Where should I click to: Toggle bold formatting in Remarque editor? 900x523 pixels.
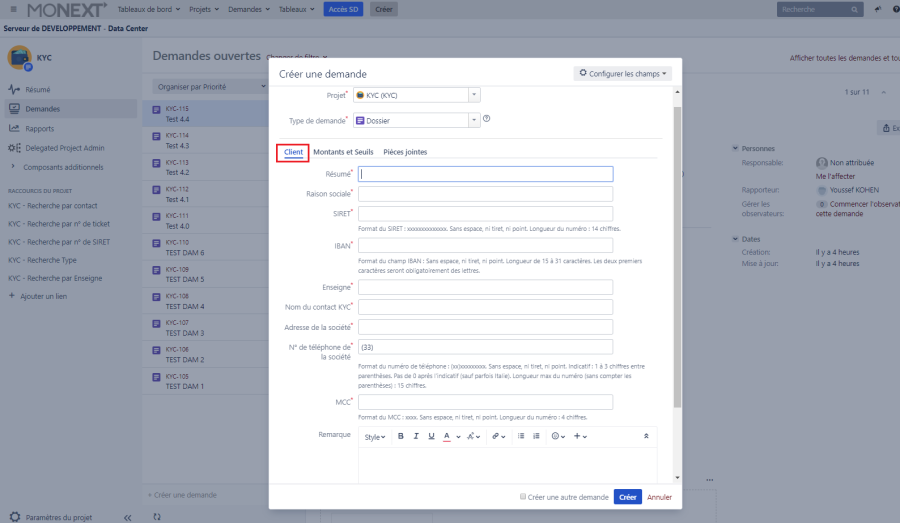(401, 436)
